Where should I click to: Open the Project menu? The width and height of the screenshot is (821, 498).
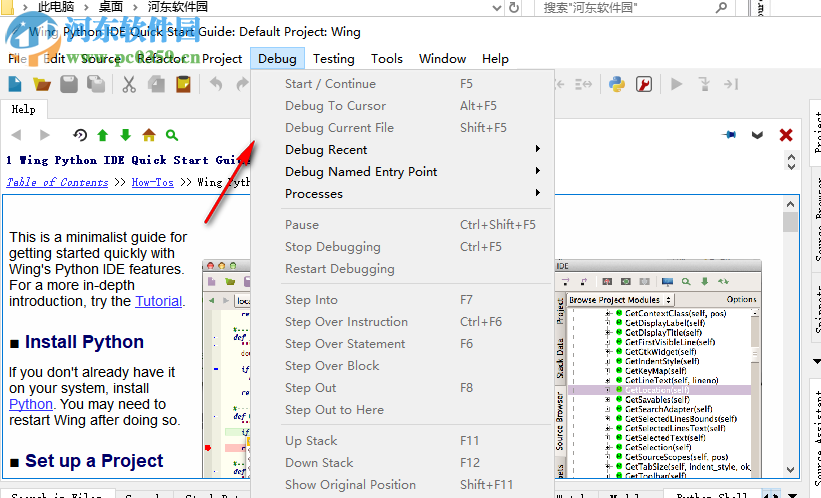point(222,59)
